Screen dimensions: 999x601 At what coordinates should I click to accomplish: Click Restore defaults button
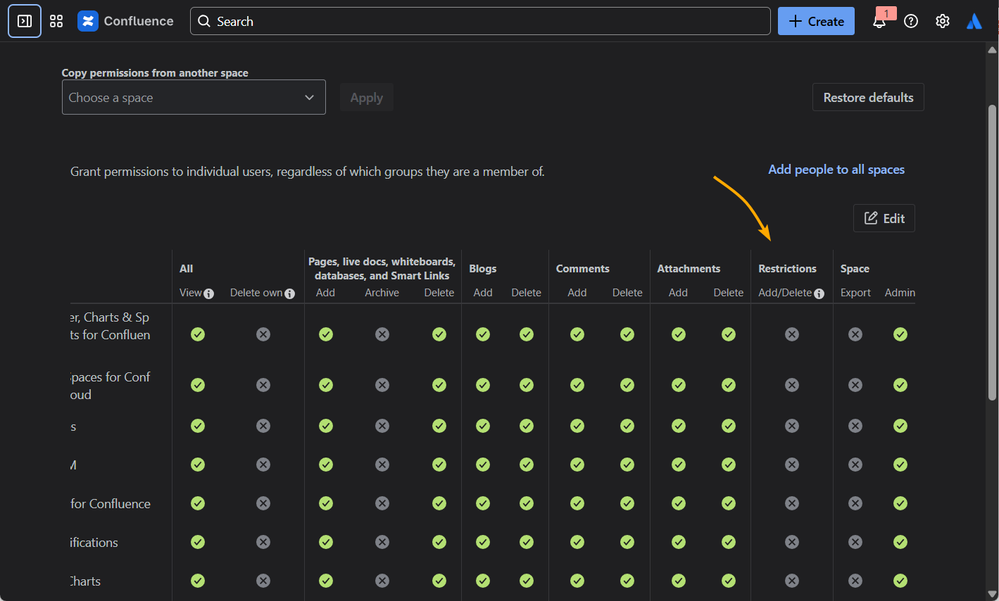pyautogui.click(x=868, y=97)
